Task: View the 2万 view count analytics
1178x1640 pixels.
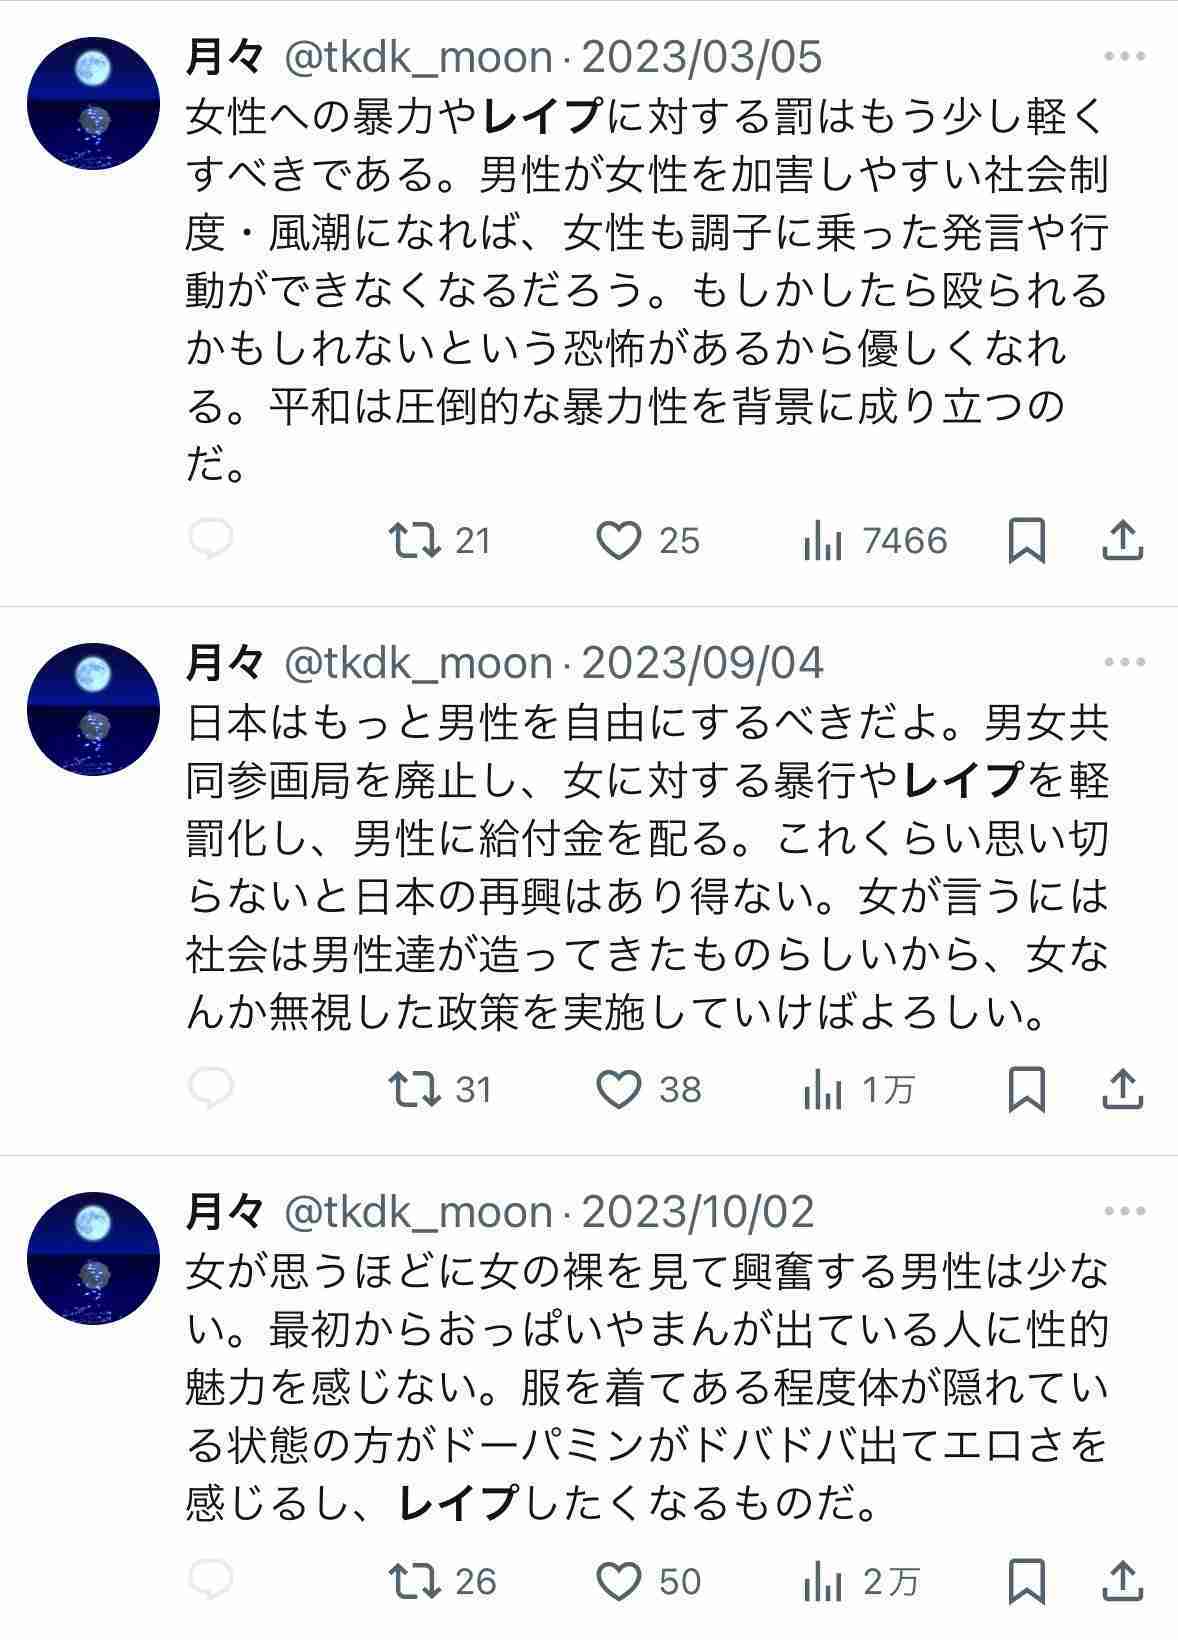Action: (x=861, y=1581)
